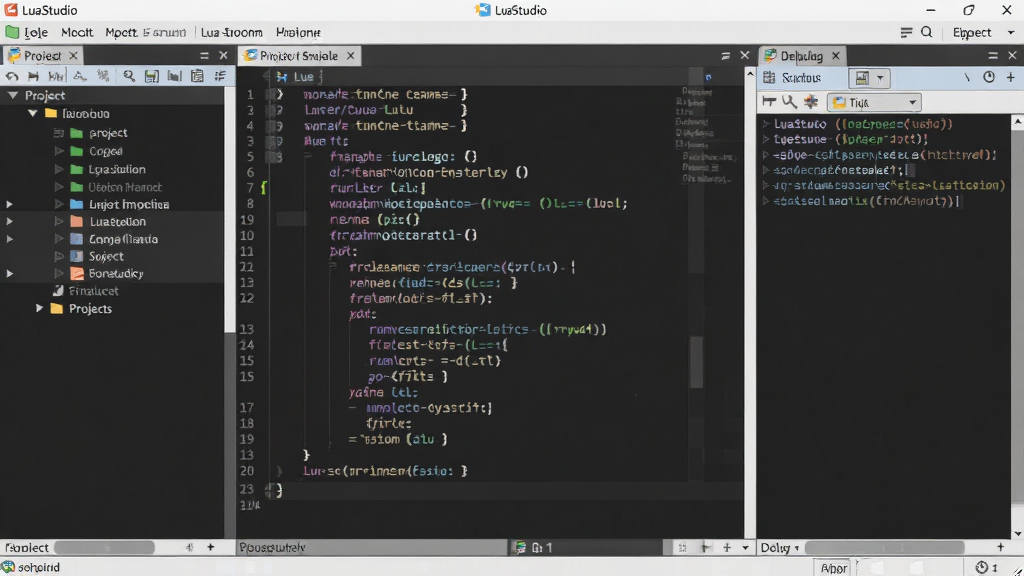Click the clock icon in Debug panel toolbar

[989, 77]
